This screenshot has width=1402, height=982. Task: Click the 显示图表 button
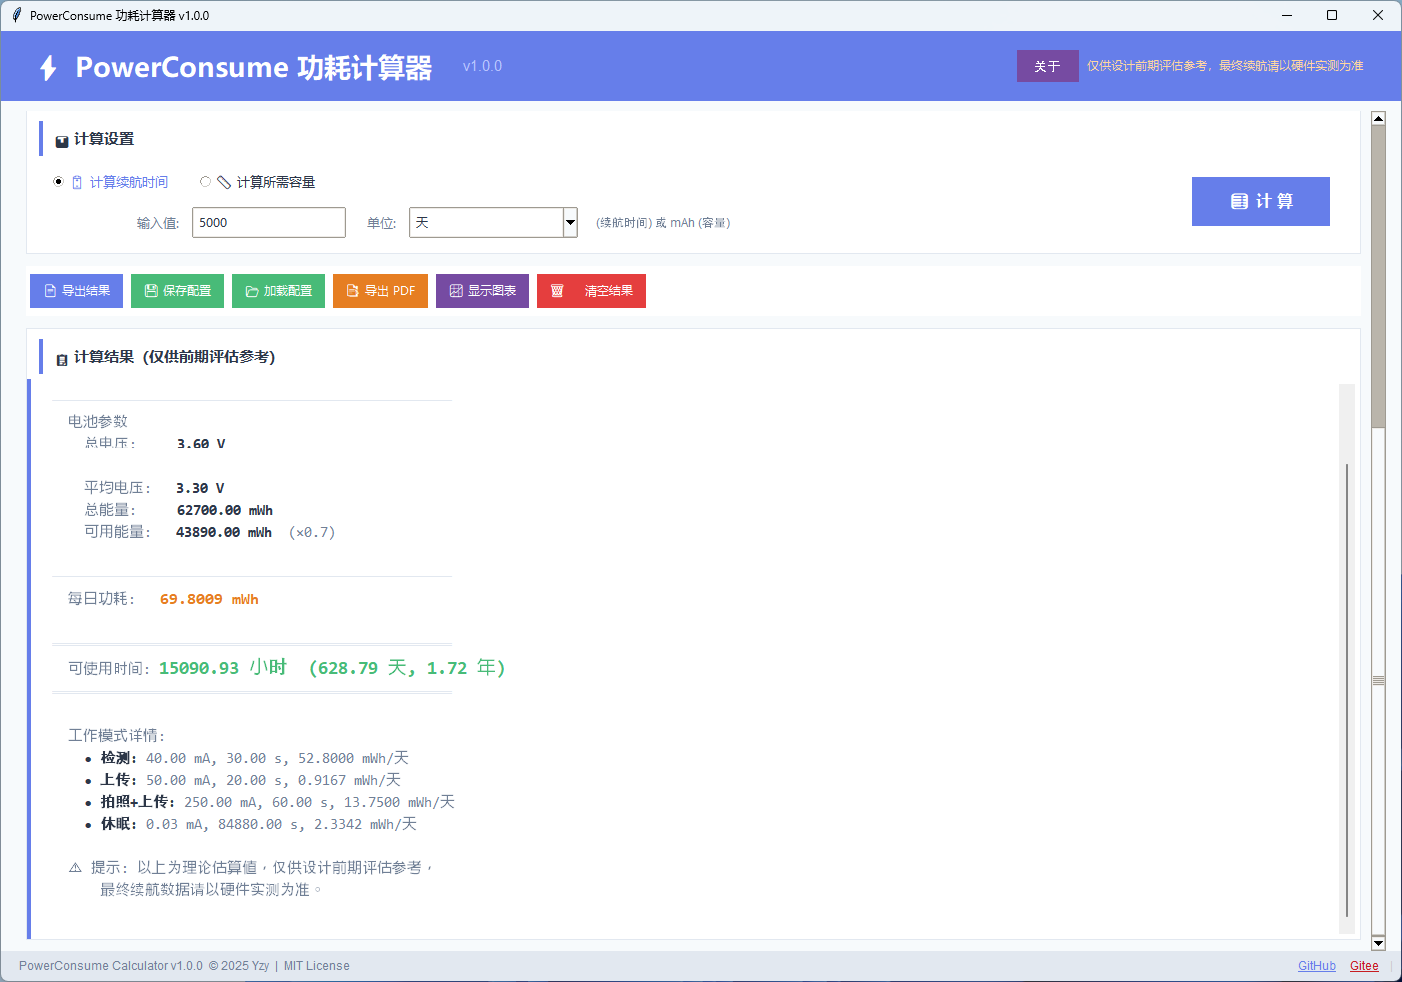pos(482,291)
